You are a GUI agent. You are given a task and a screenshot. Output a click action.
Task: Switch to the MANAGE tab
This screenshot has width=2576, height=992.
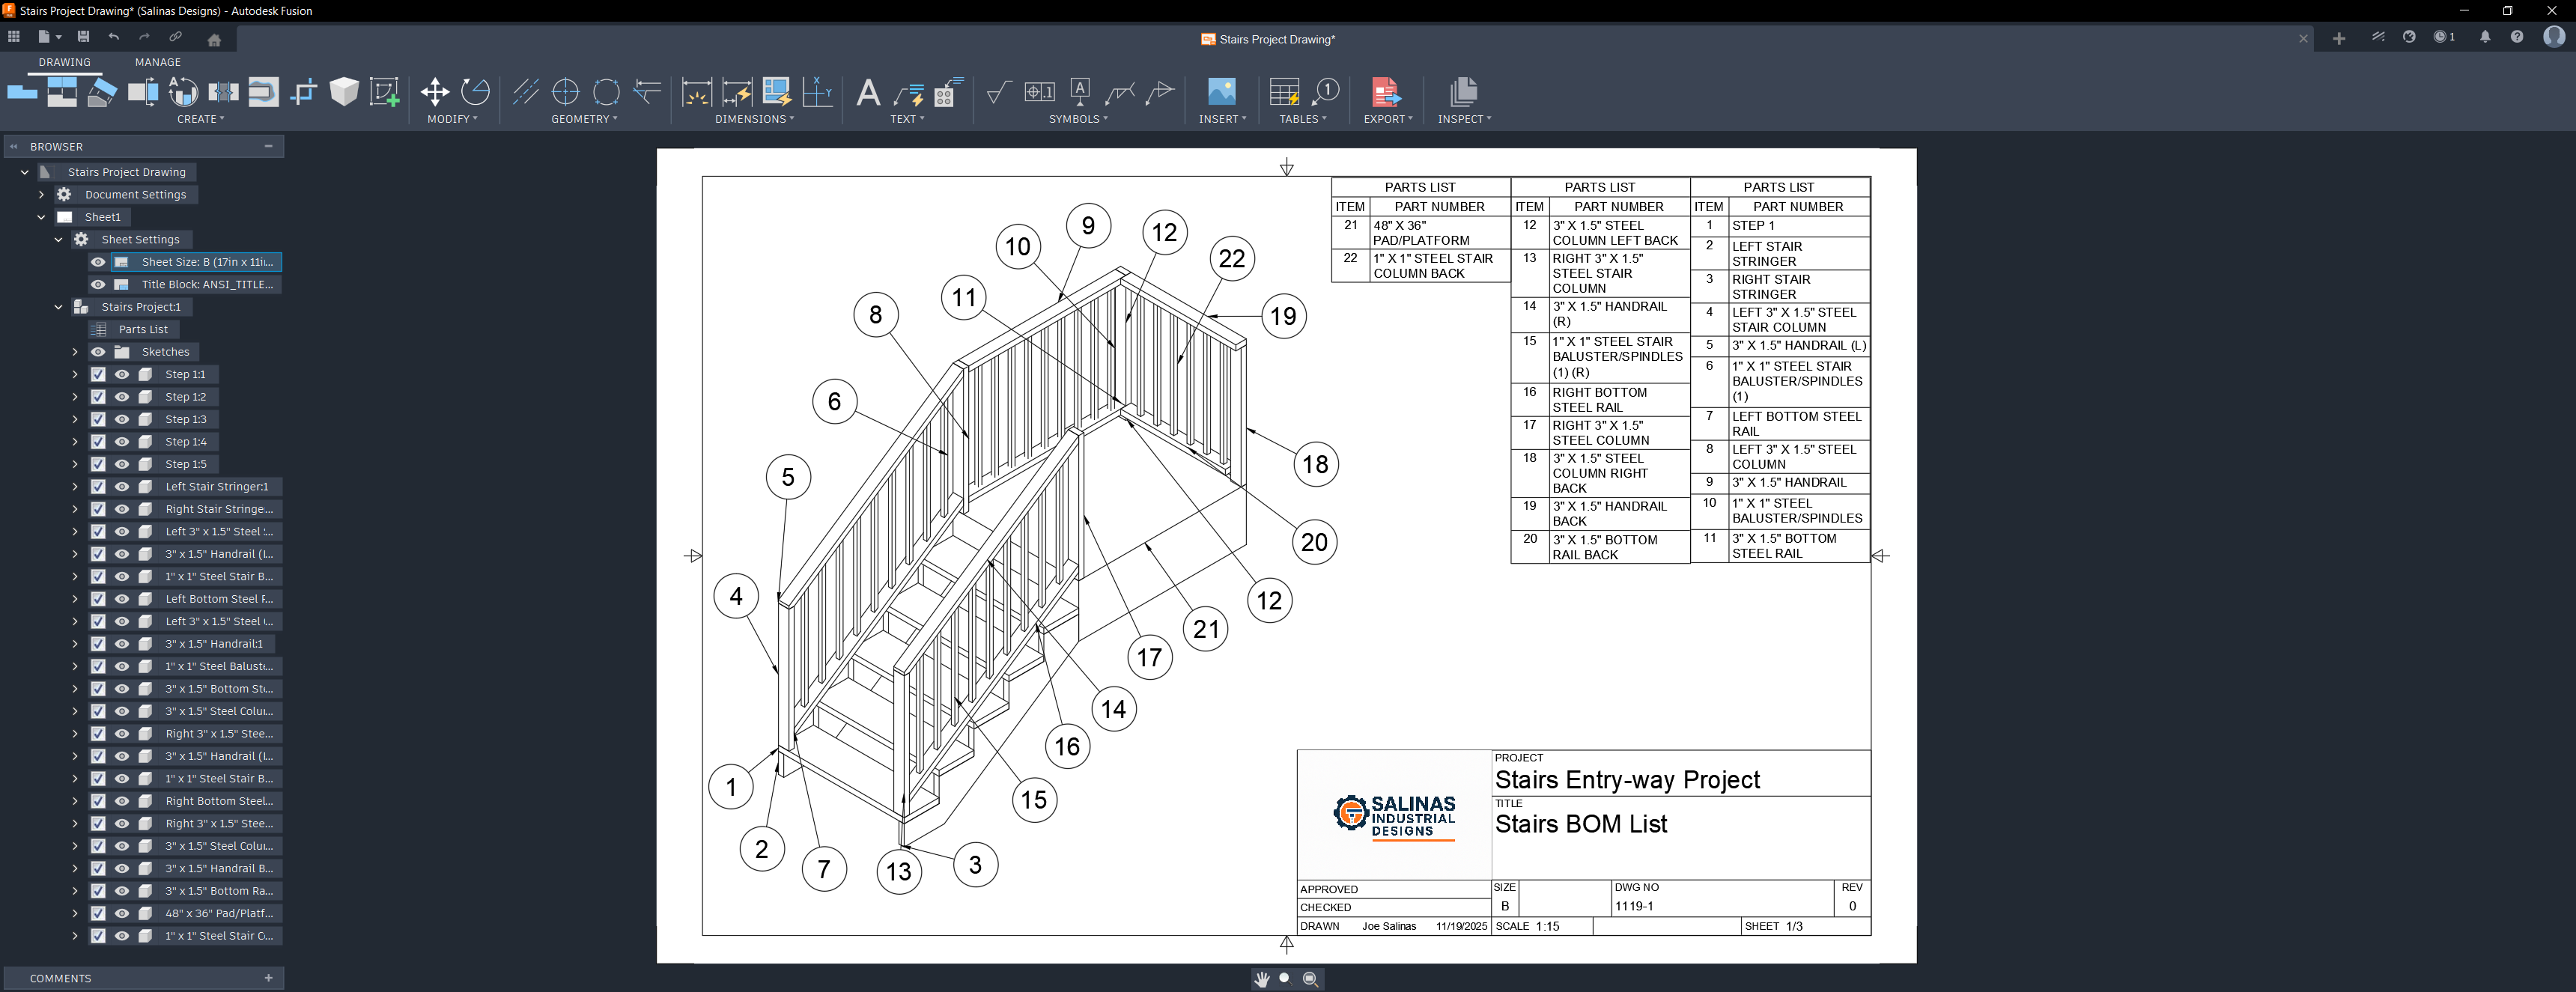tap(158, 62)
